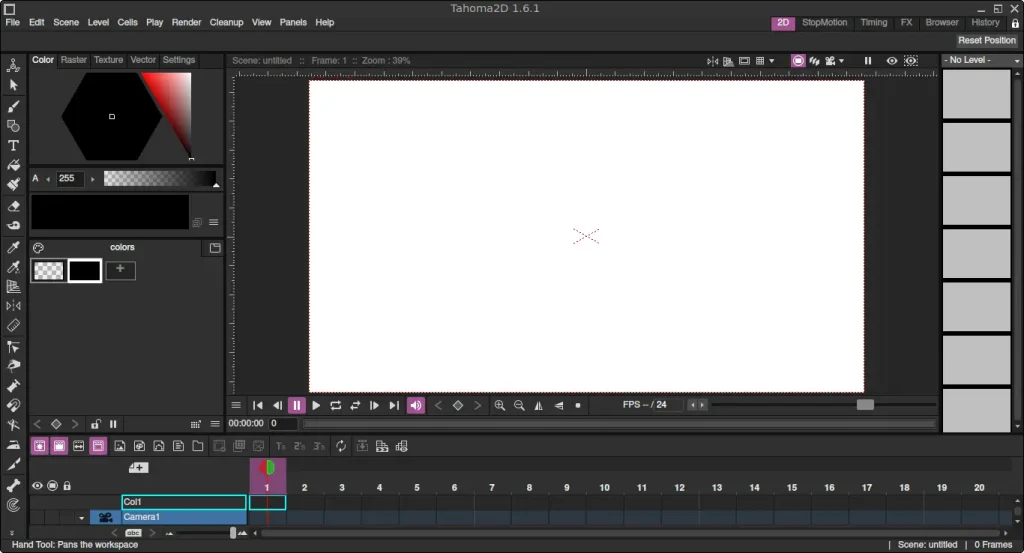This screenshot has width=1024, height=553.
Task: Open the File menu
Action: tap(12, 22)
